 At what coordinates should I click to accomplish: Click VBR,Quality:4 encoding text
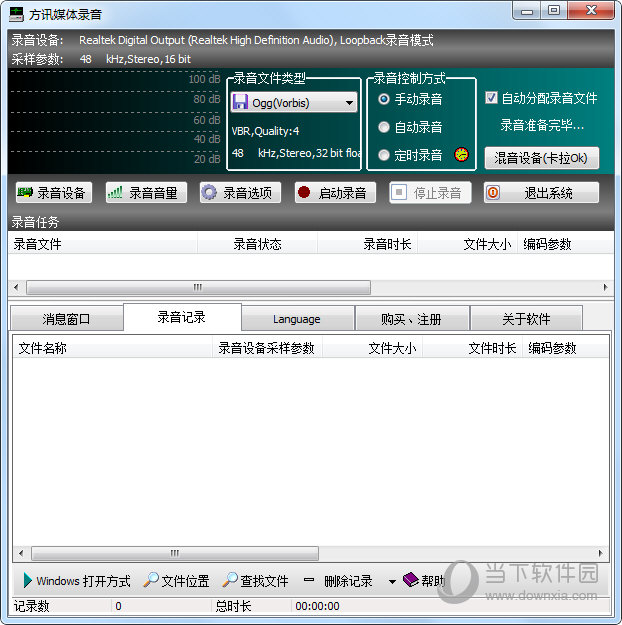pos(265,131)
